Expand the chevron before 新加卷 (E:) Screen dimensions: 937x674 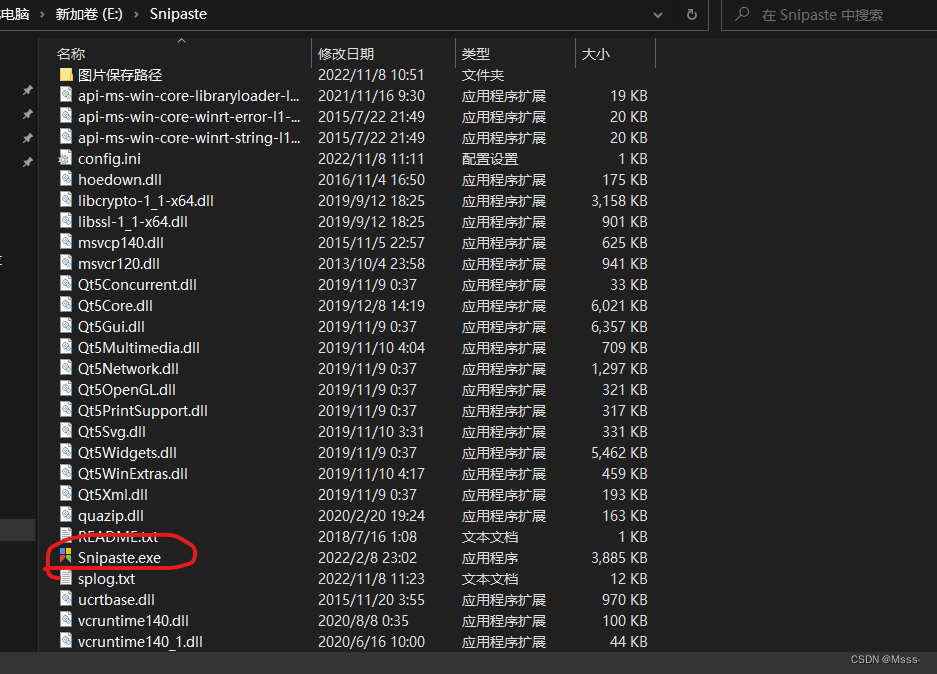click(x=42, y=14)
